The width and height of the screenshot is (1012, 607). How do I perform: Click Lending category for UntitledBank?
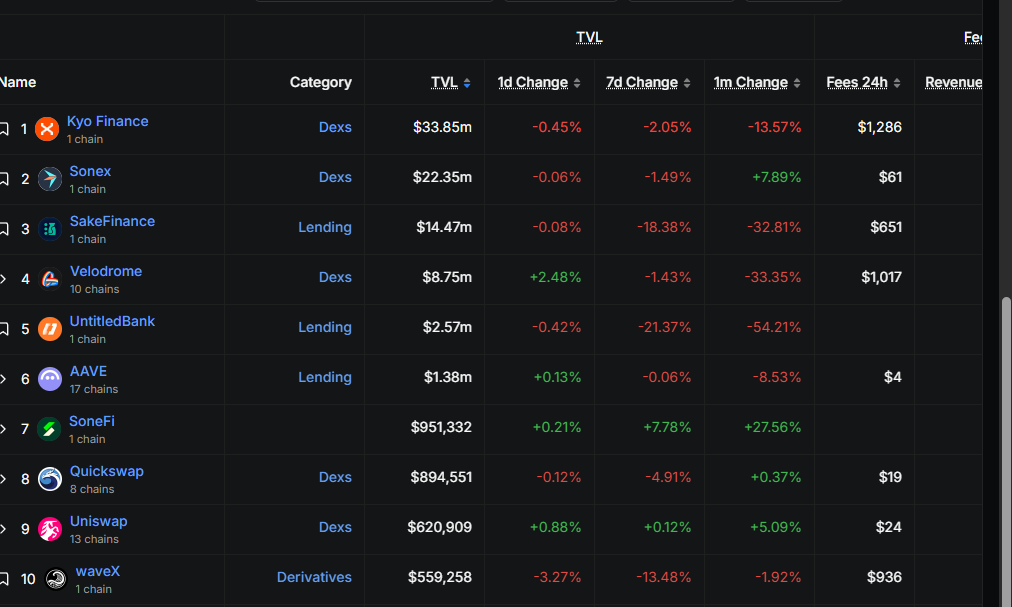tap(325, 327)
